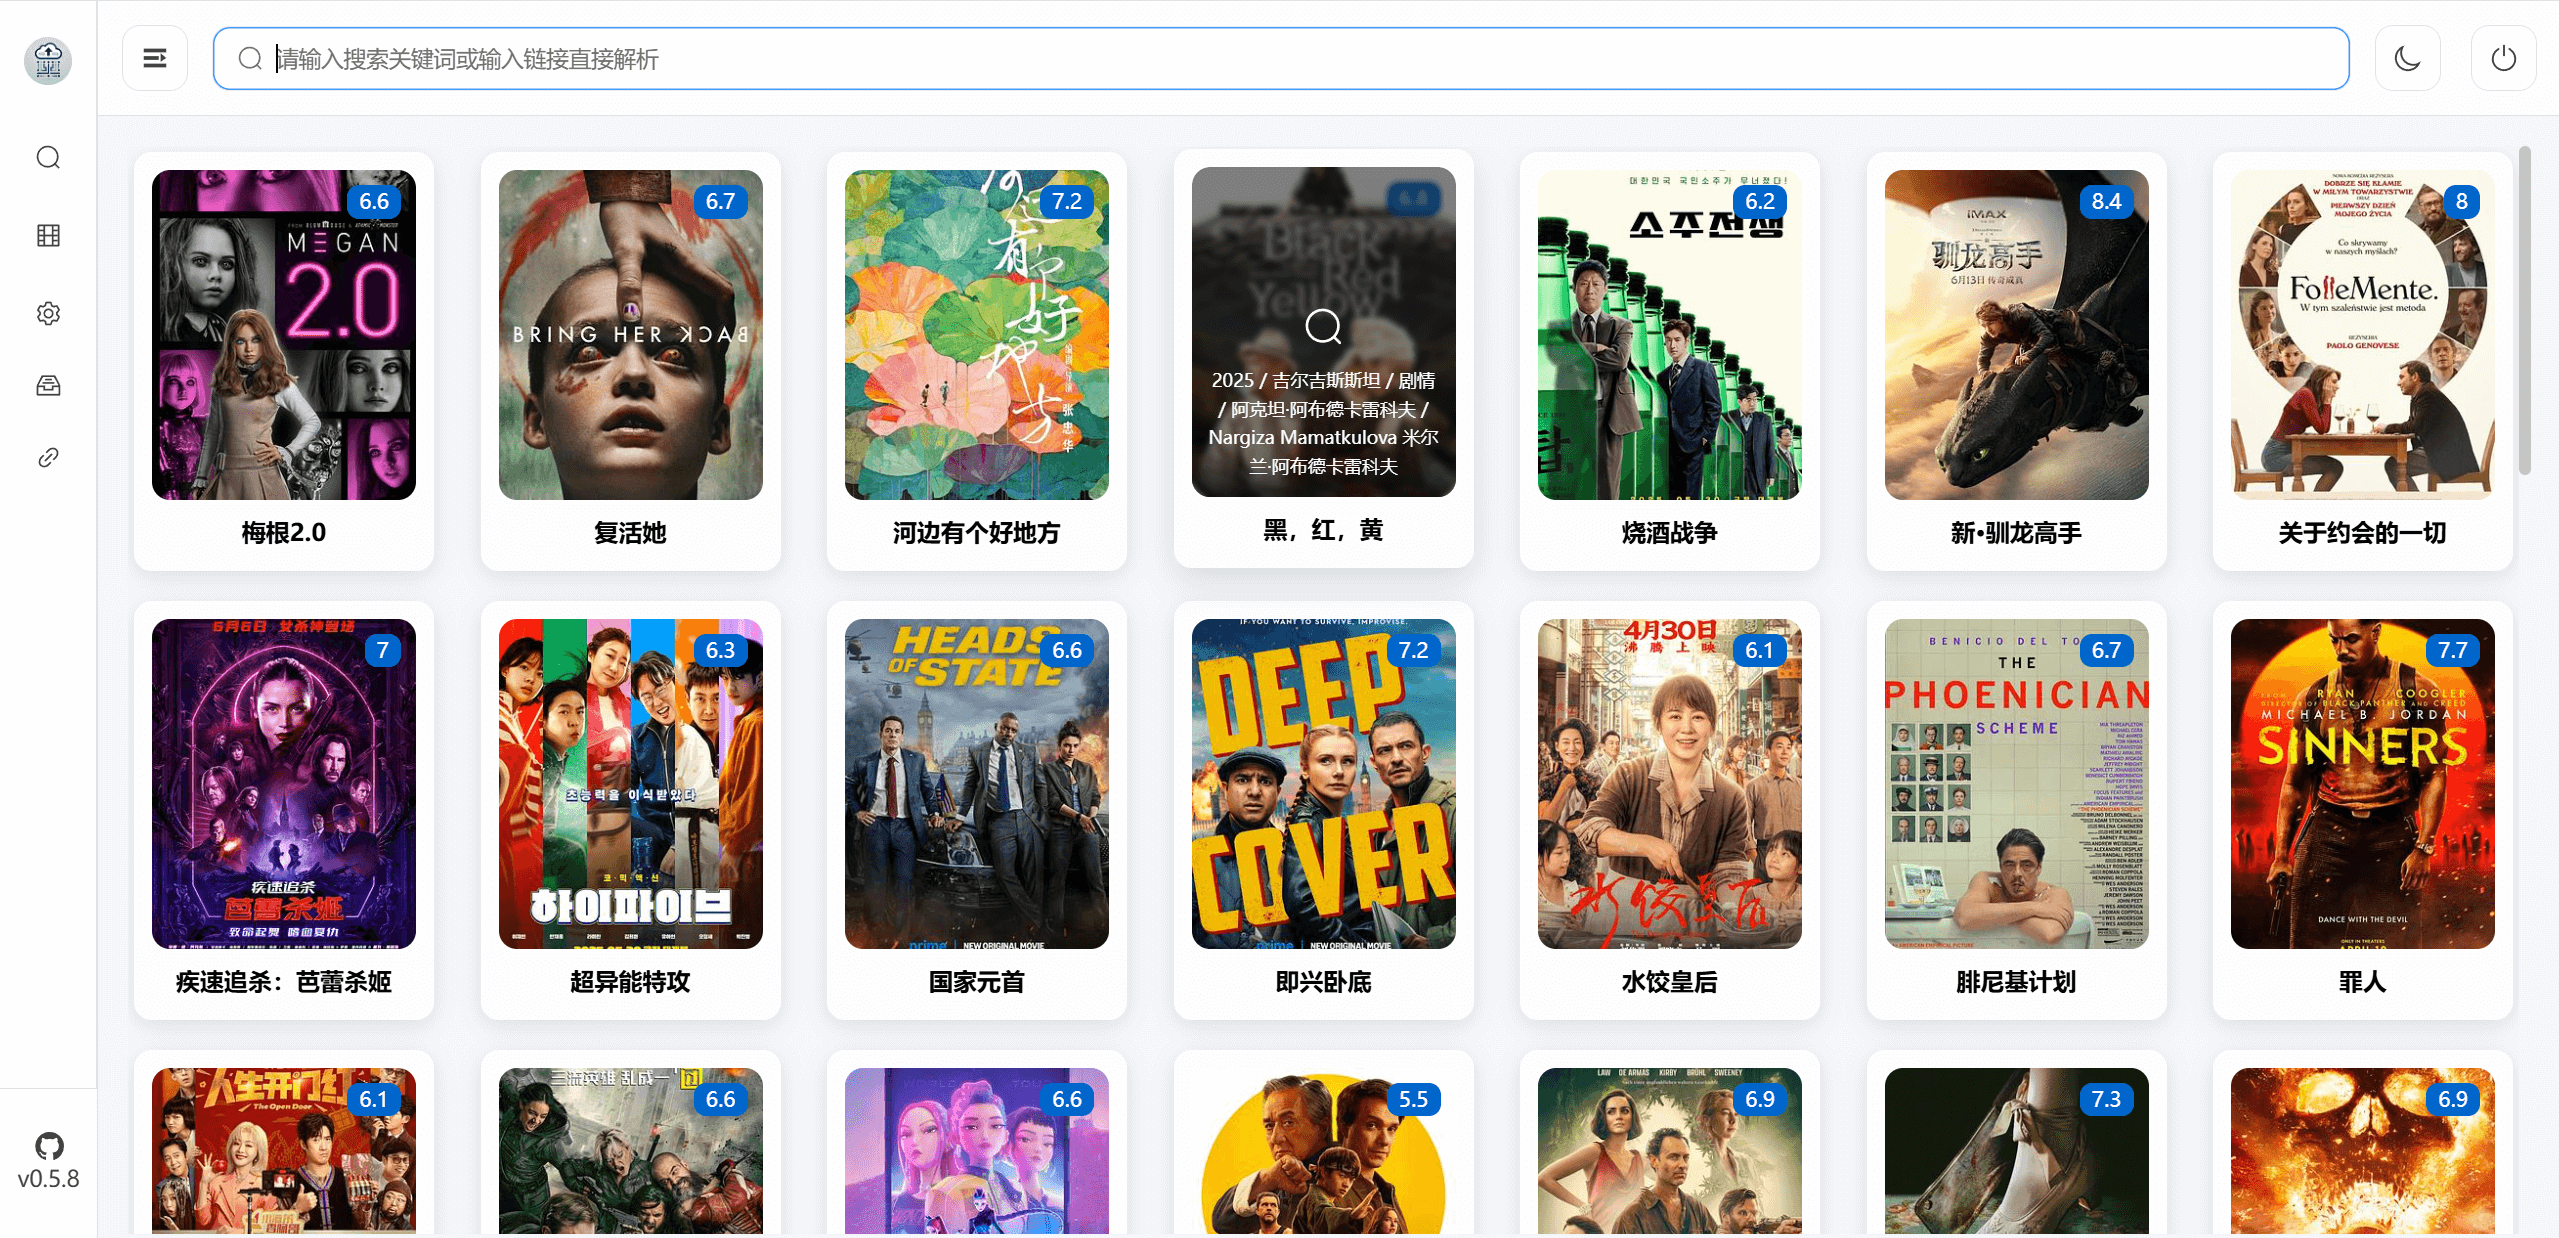The height and width of the screenshot is (1238, 2559).
Task: Open the grid table view in sidebar
Action: pos(48,235)
